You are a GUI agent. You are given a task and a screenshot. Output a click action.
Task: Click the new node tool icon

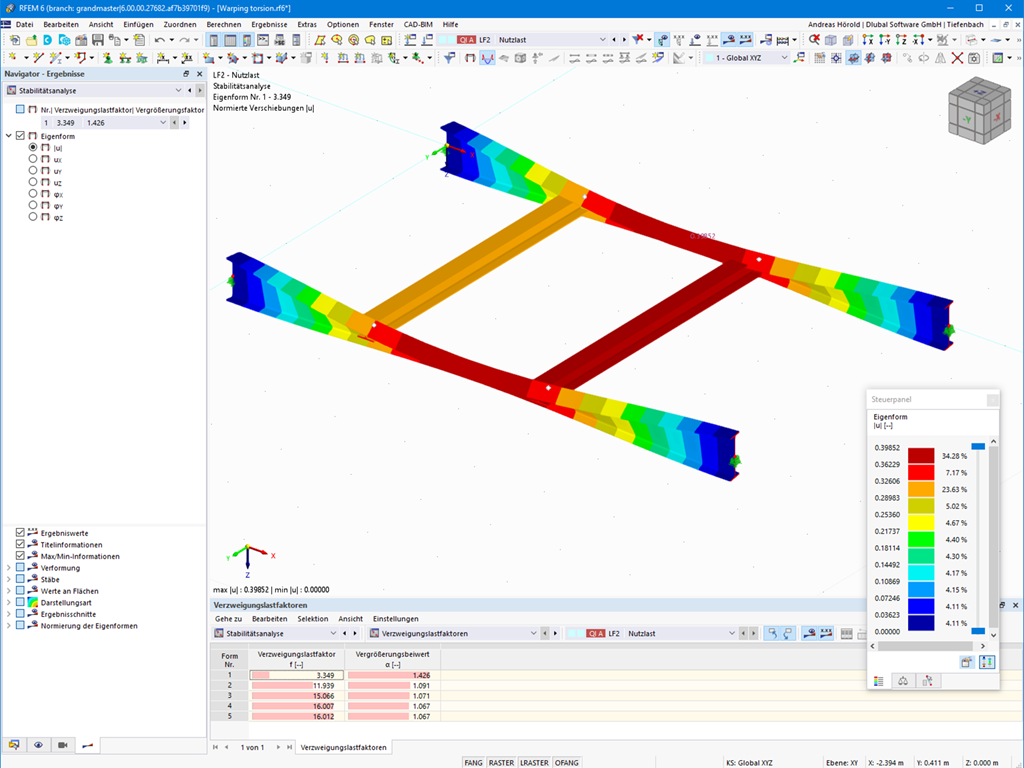13,58
